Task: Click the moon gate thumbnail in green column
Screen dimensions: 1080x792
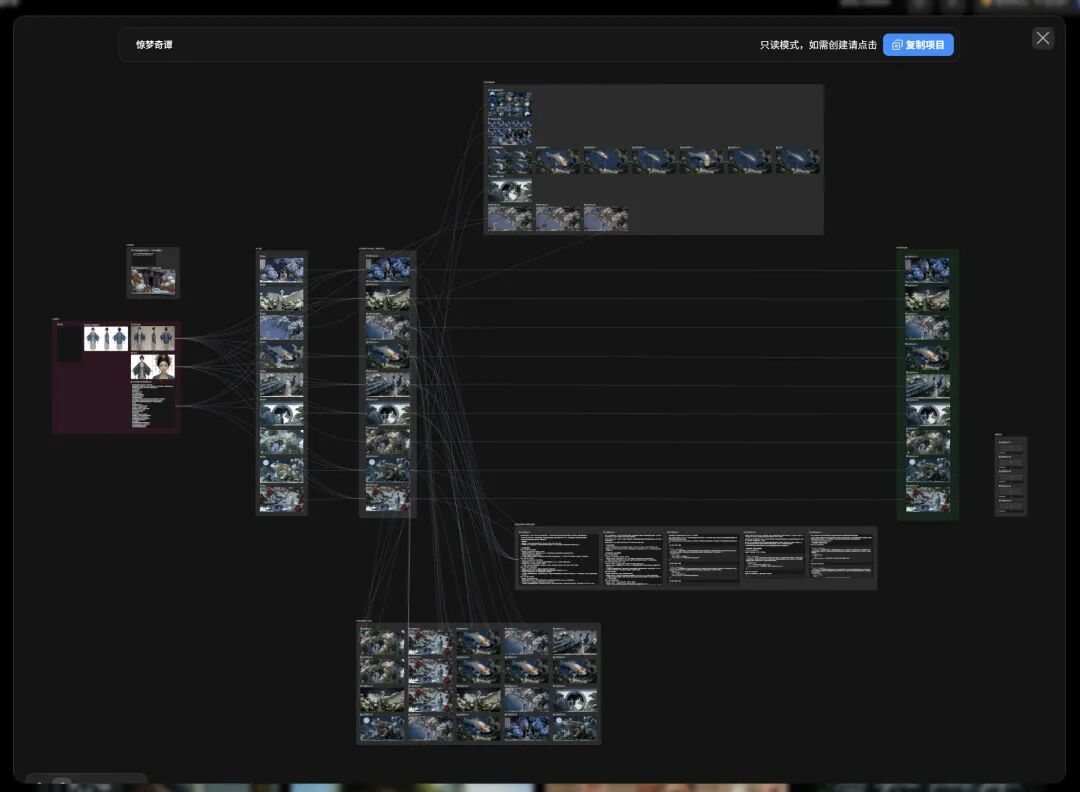Action: pos(927,414)
